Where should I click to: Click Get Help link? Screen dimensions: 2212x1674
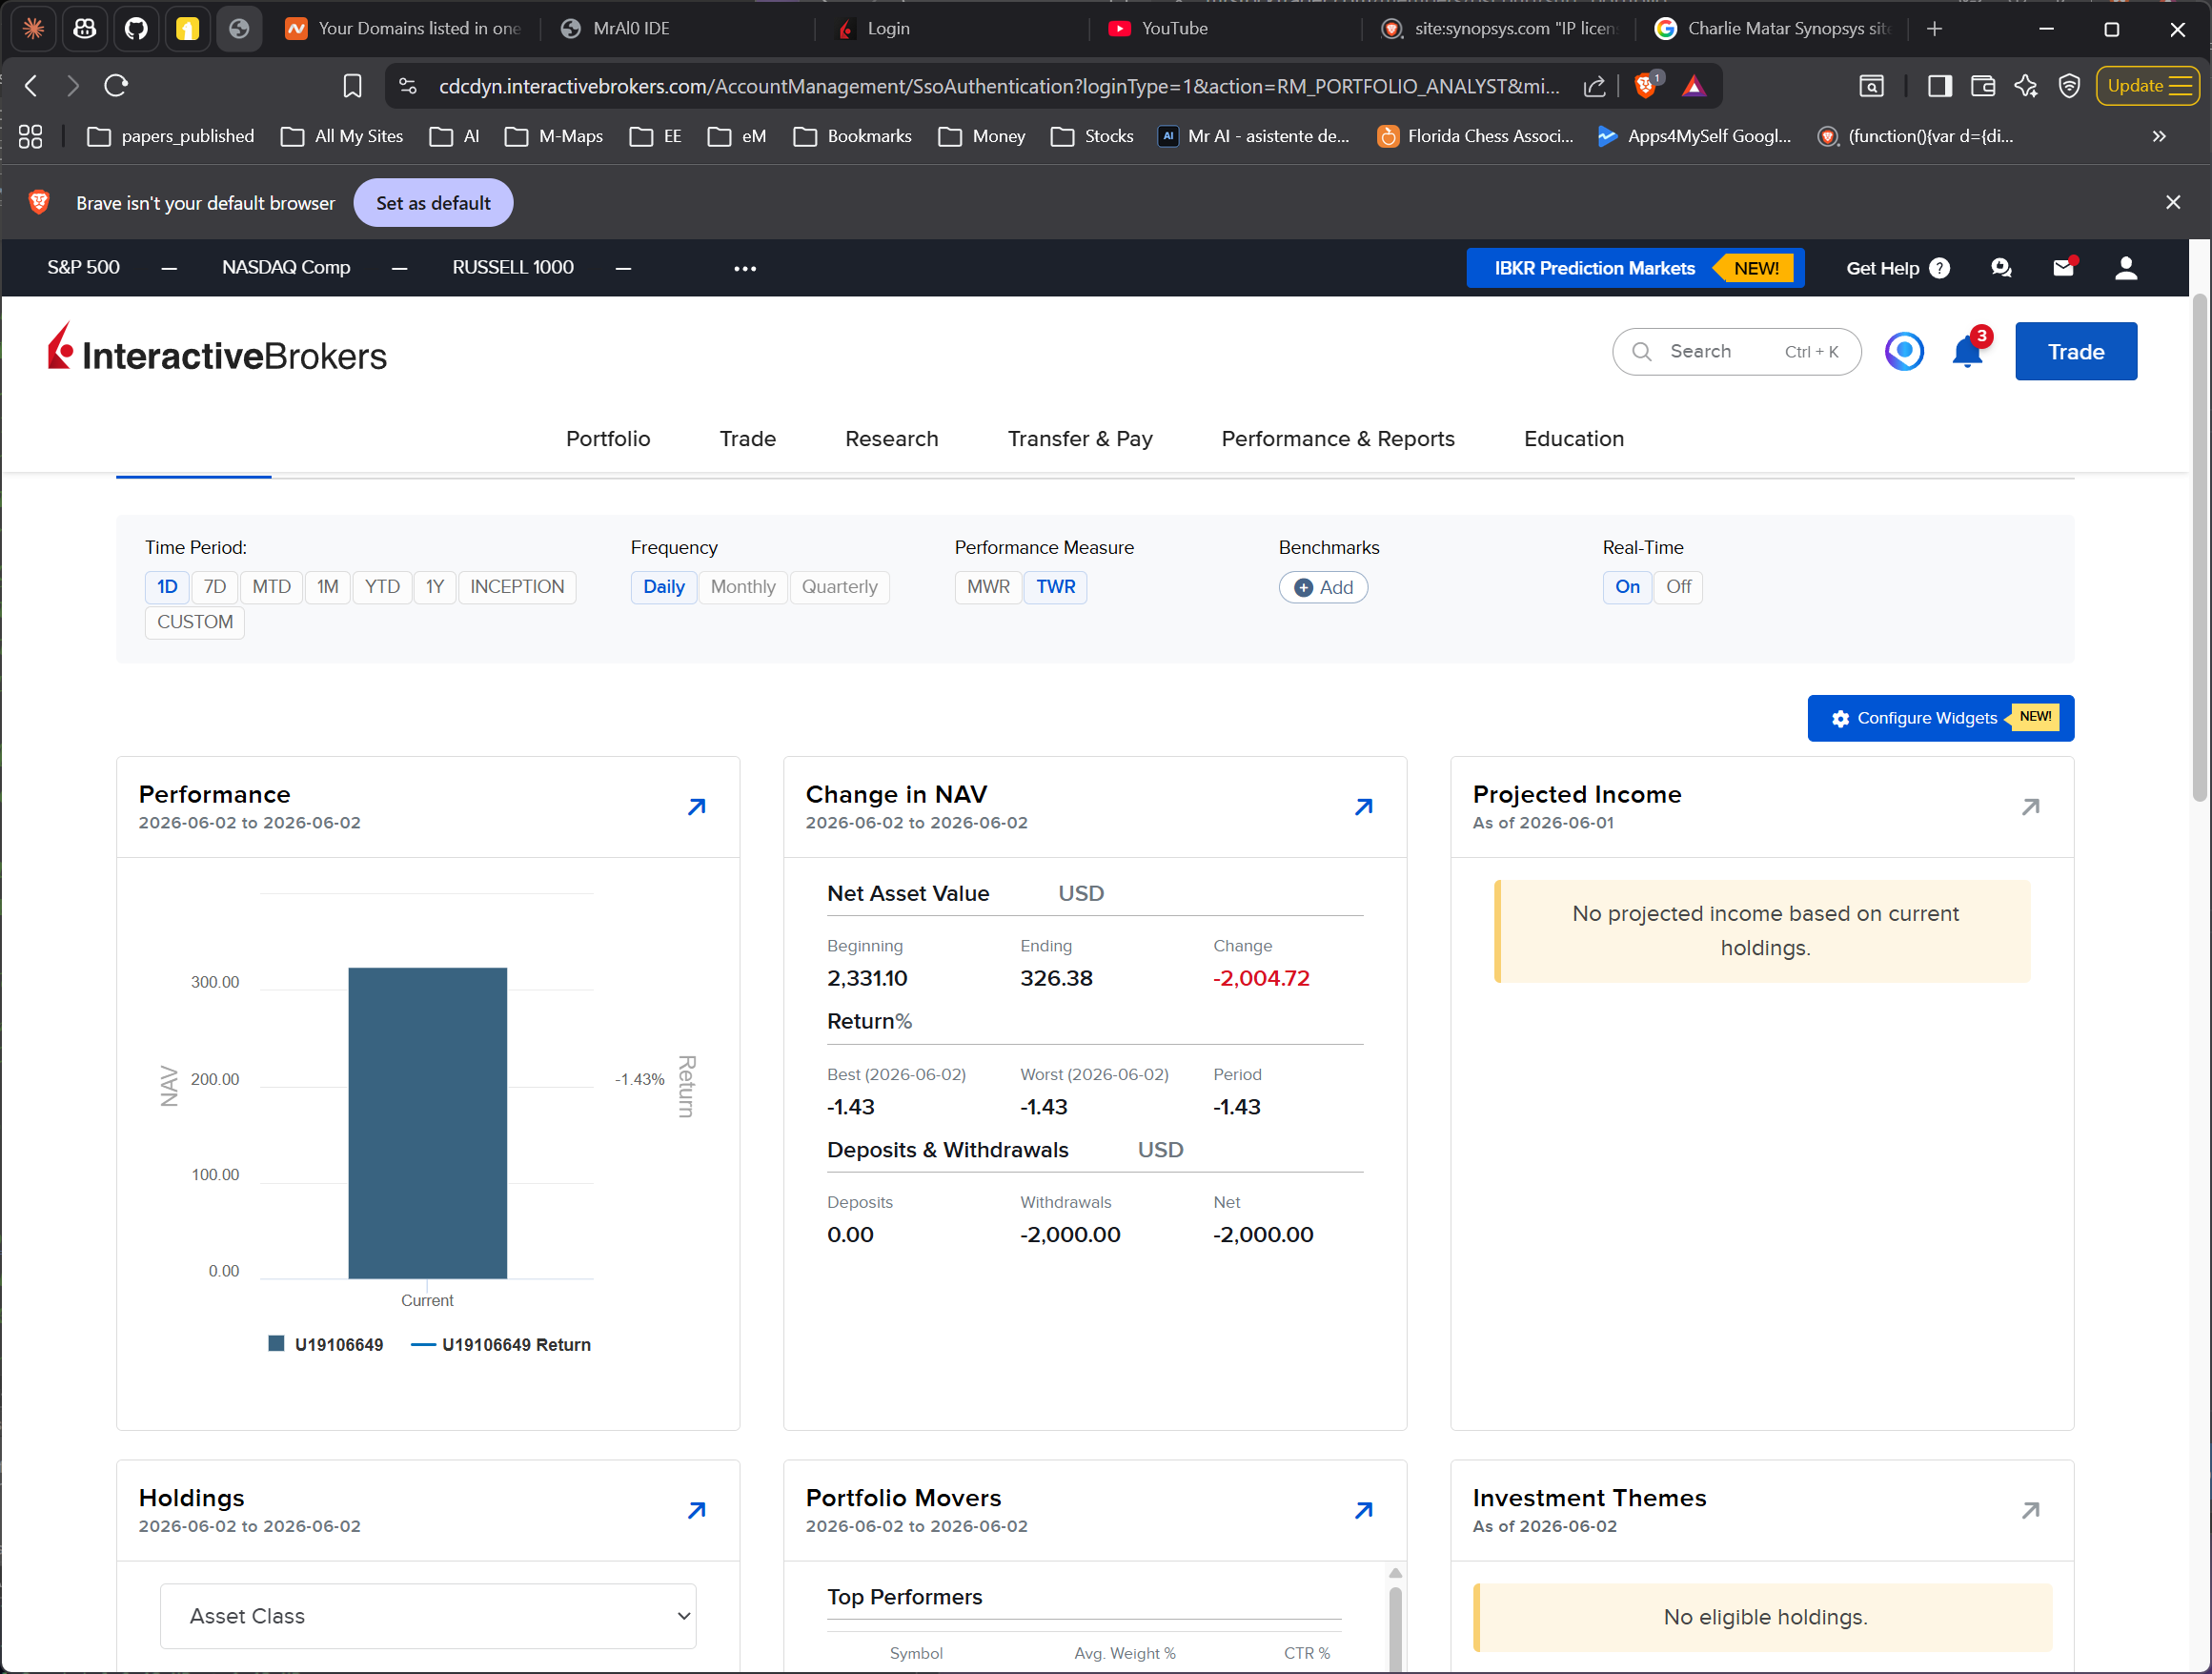[x=1898, y=268]
